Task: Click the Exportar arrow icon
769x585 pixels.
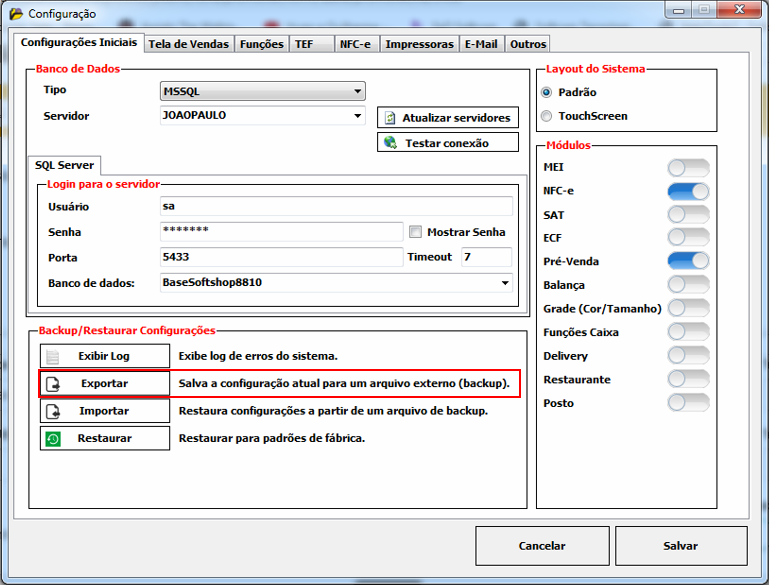Action: (54, 384)
